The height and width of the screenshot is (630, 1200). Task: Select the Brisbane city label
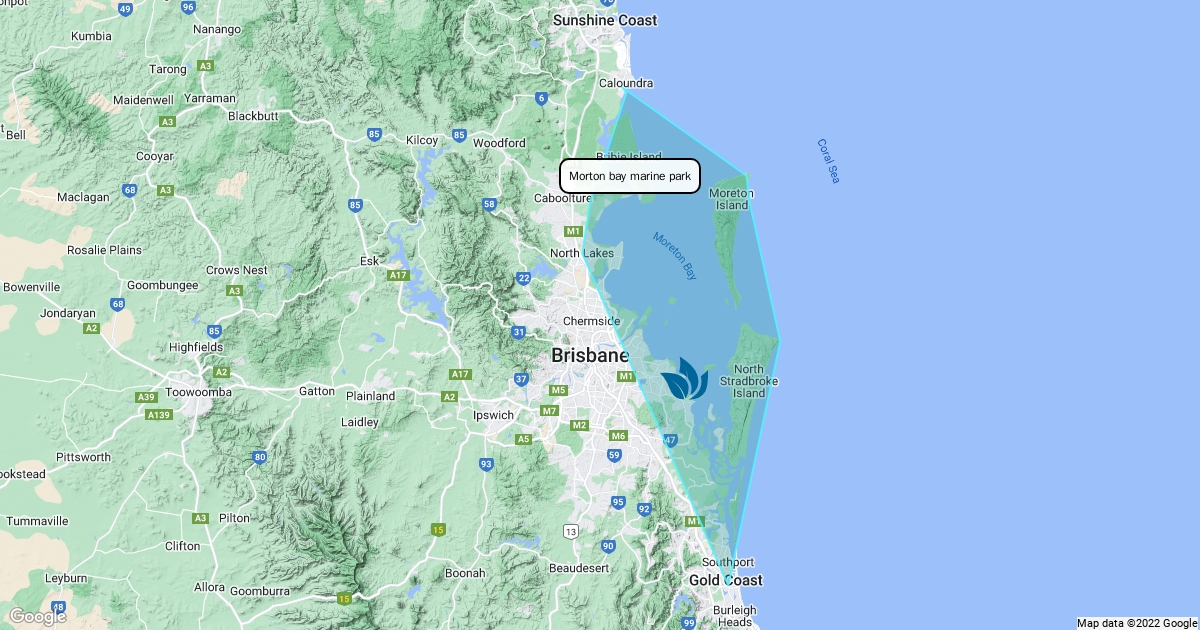point(590,355)
